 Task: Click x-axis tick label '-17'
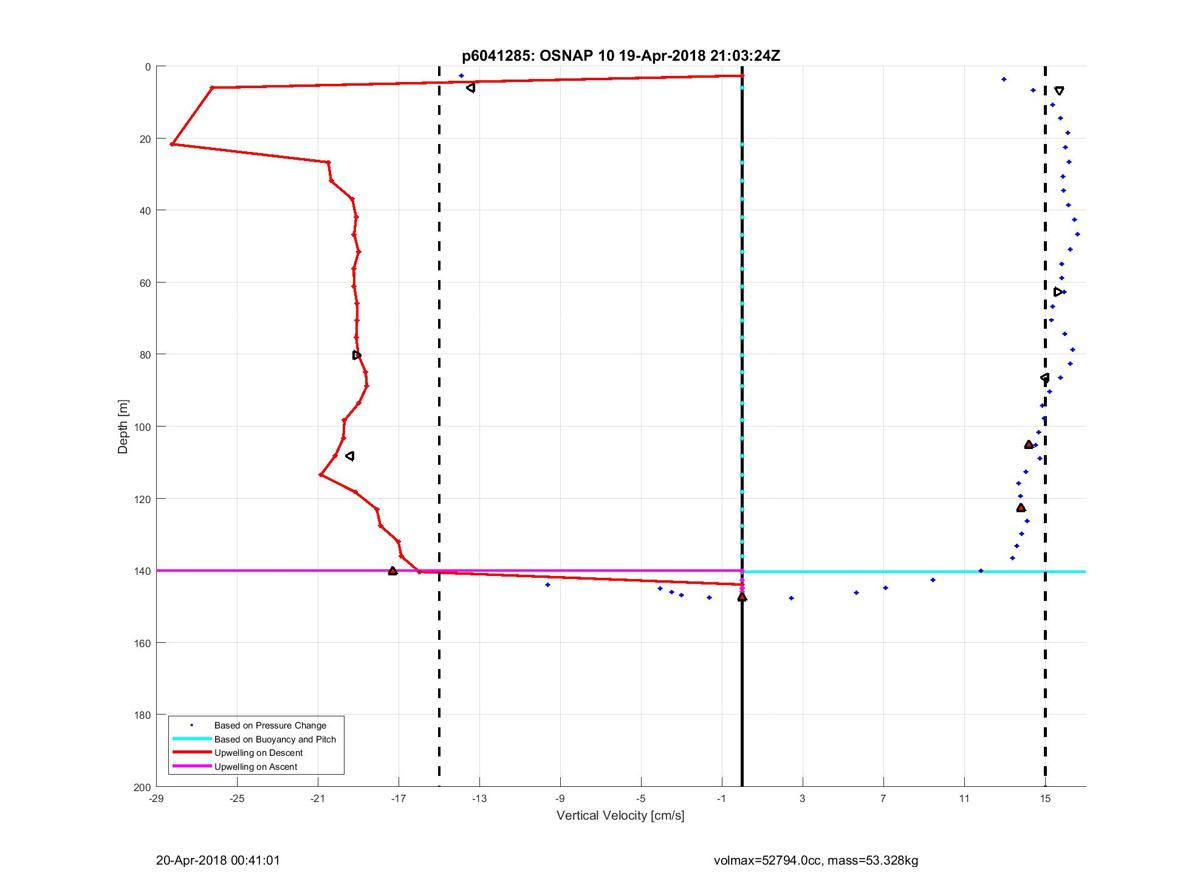coord(398,799)
